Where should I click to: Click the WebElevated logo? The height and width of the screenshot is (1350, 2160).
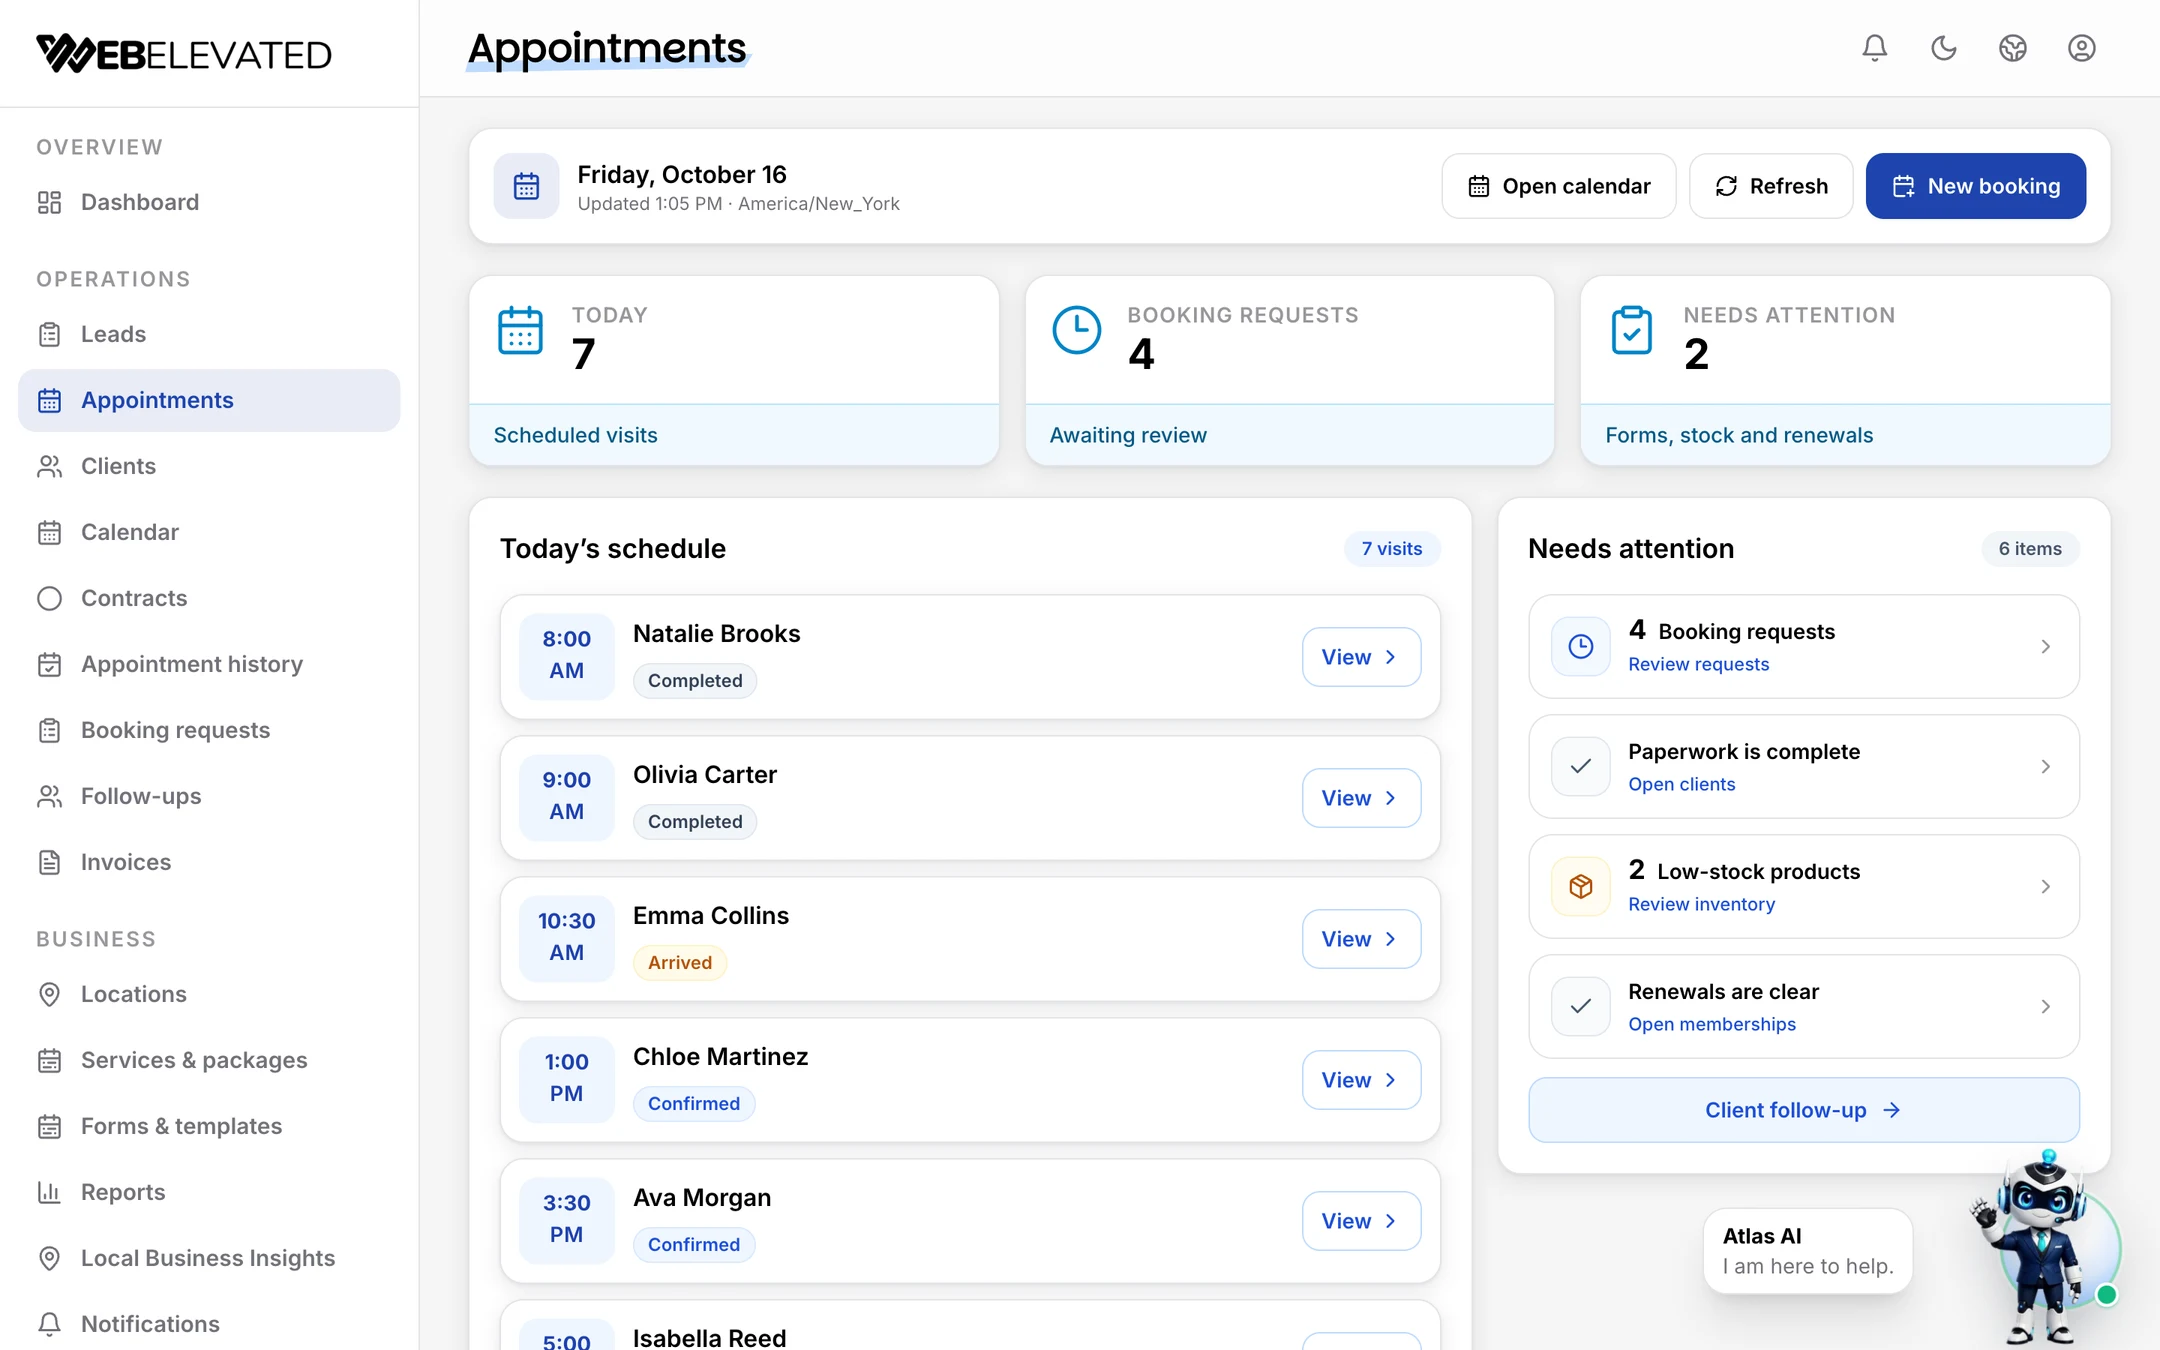click(x=184, y=54)
